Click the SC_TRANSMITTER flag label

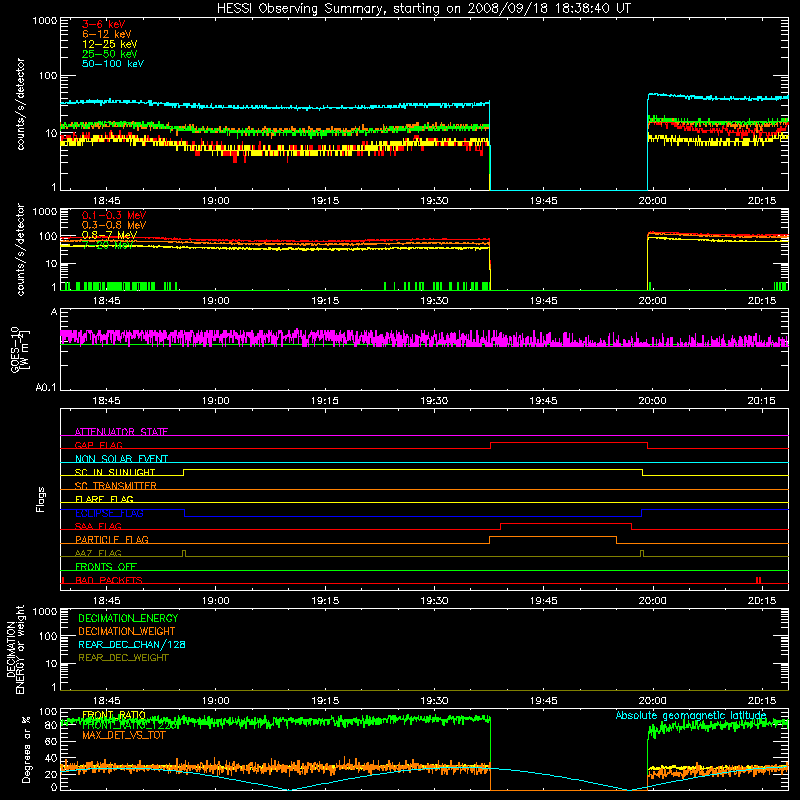click(116, 485)
